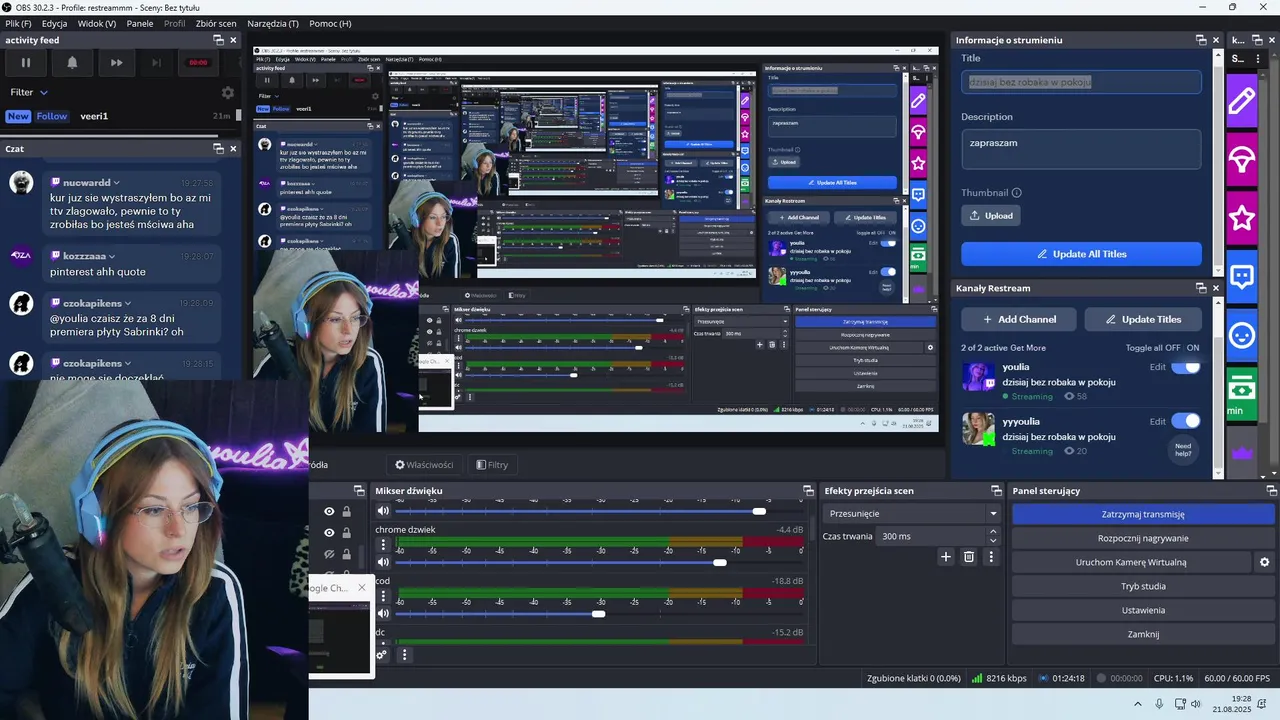Click the red 00:00 timer button
1280x720 pixels.
tap(198, 63)
